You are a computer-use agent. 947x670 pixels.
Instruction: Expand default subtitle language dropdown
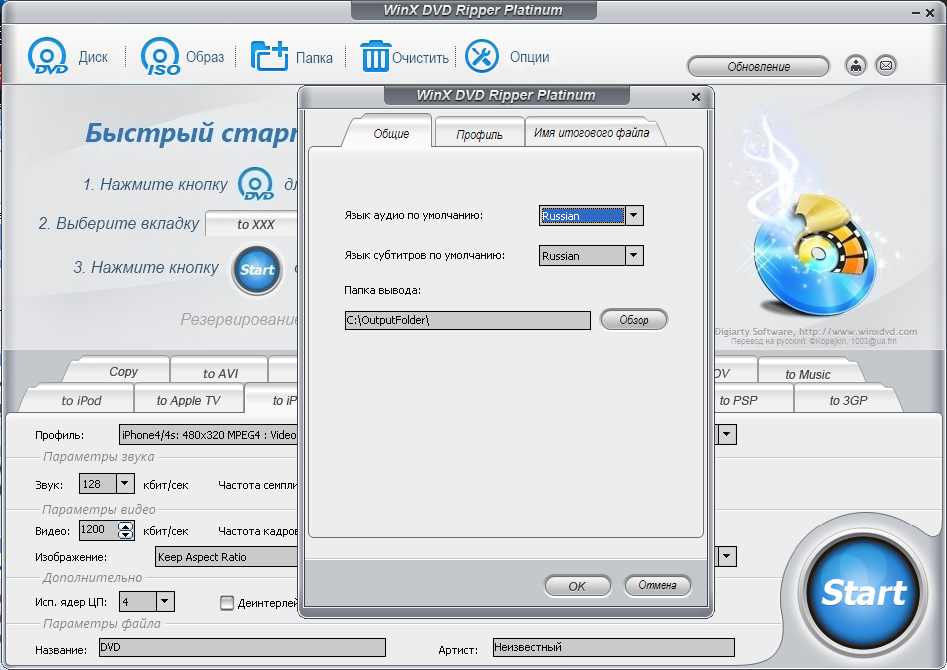[634, 256]
